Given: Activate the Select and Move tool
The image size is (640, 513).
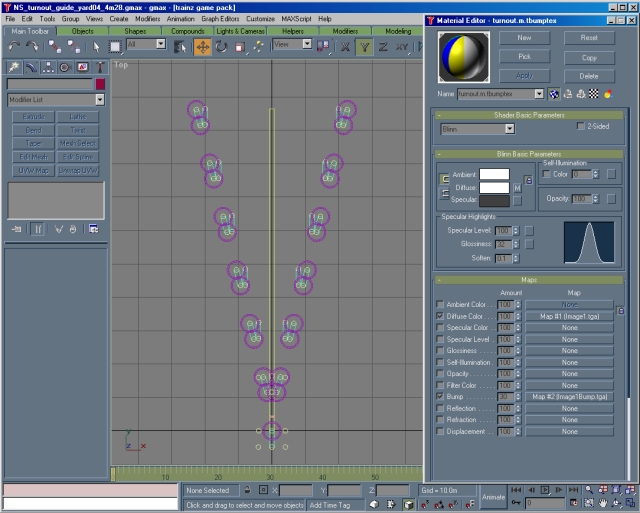Looking at the screenshot, I should pos(202,47).
